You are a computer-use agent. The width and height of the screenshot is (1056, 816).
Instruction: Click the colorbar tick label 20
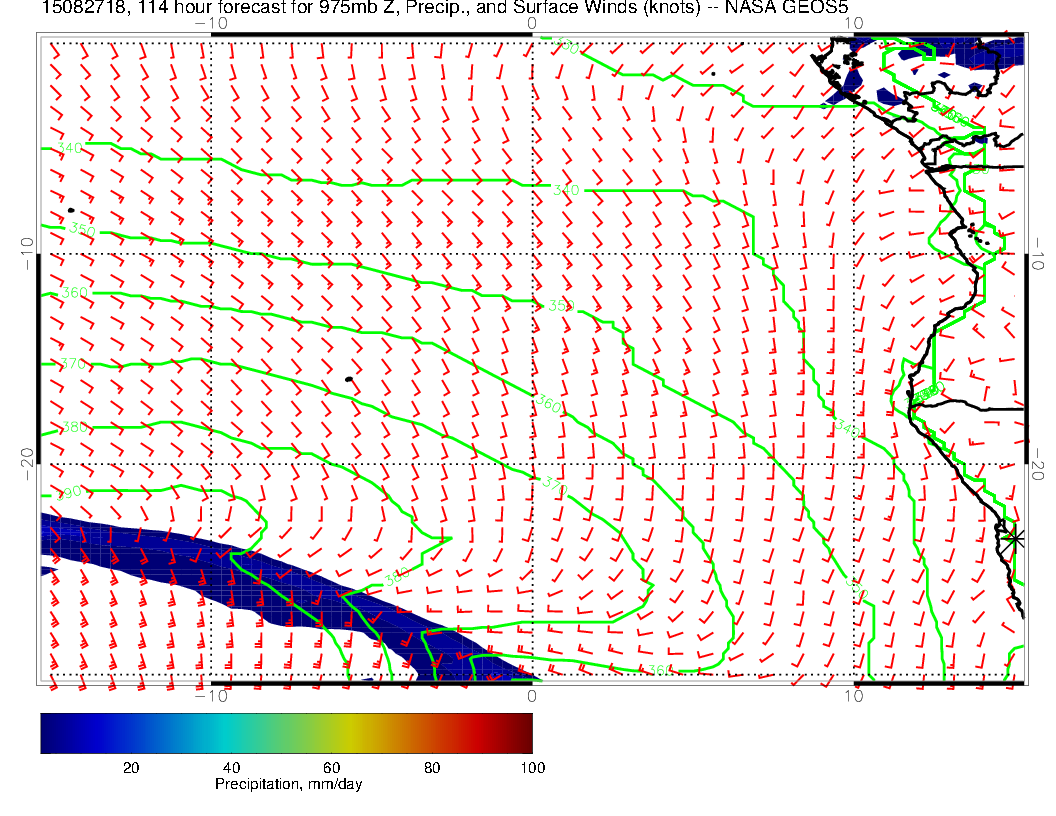coord(130,767)
